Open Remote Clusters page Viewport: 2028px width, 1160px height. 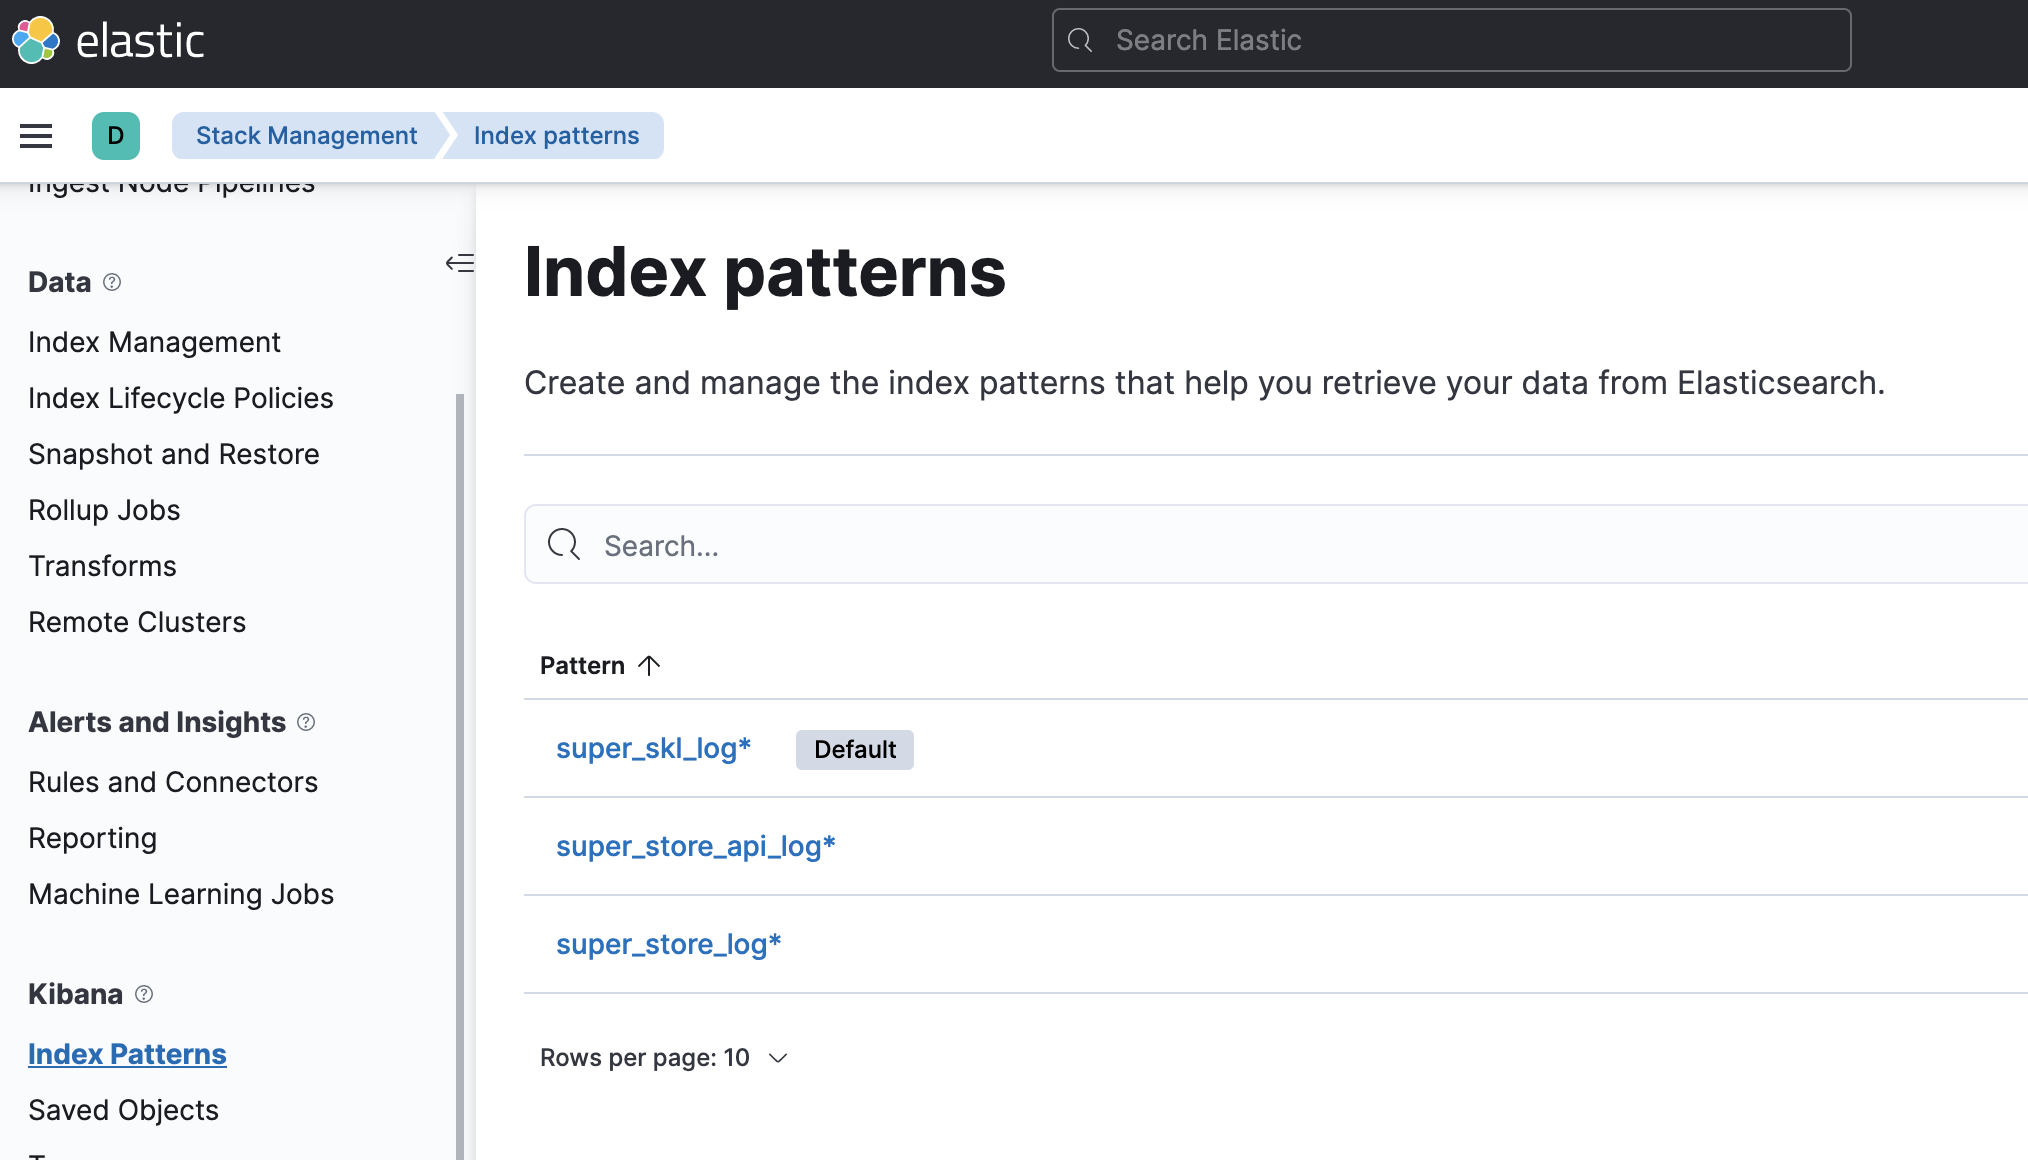[137, 622]
